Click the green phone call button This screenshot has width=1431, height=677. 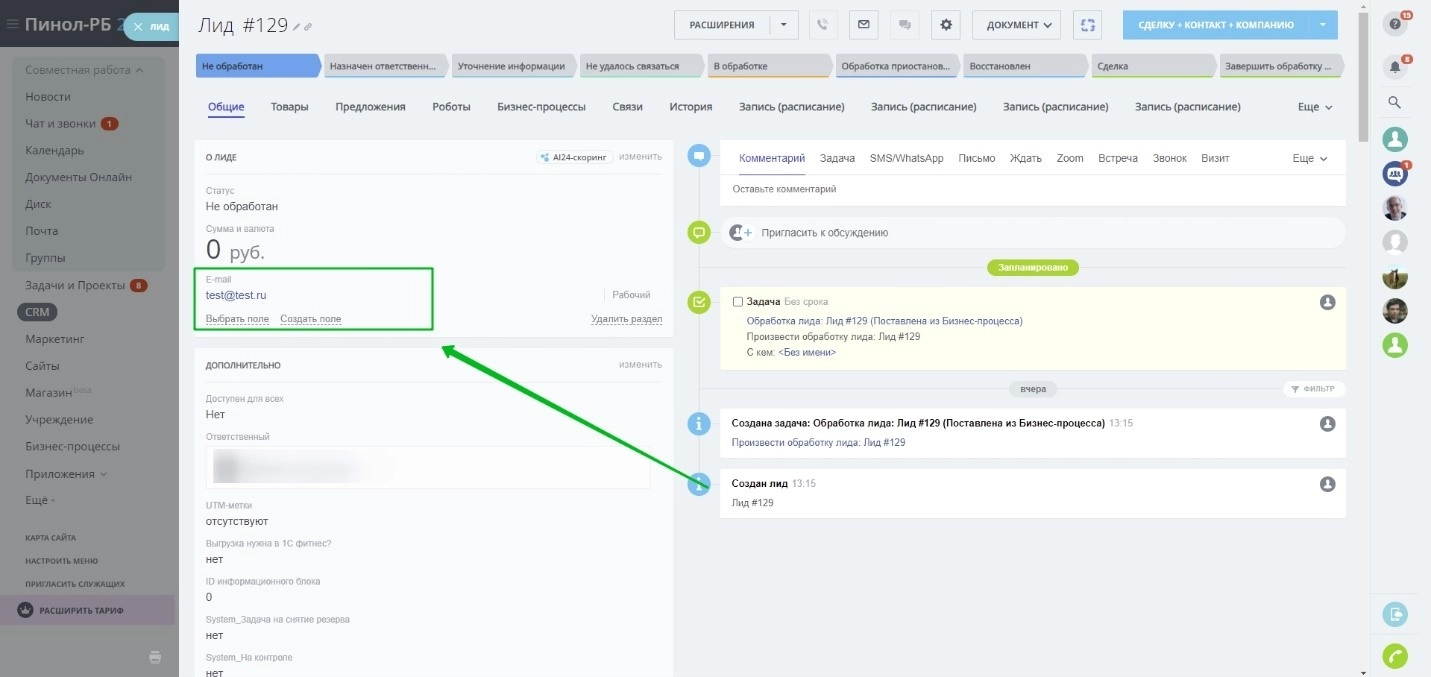(x=1395, y=656)
